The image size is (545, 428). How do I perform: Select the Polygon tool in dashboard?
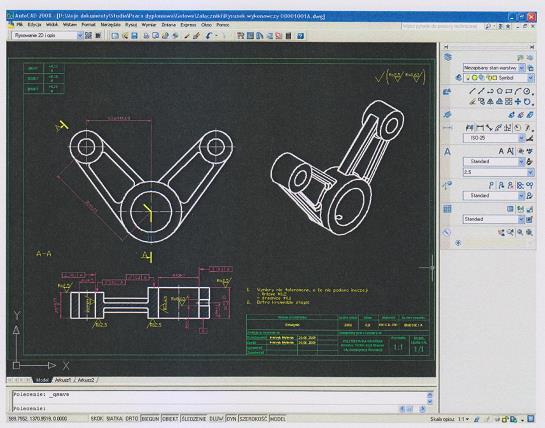499,91
